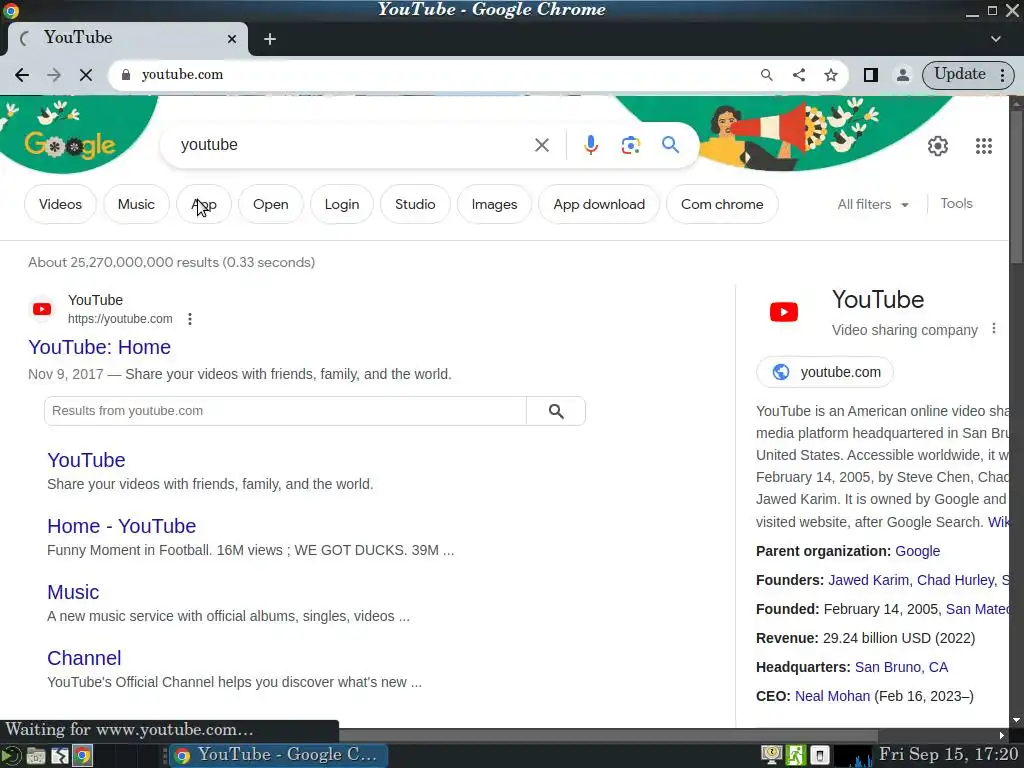
Task: Select the Images filter chip
Action: click(x=494, y=204)
